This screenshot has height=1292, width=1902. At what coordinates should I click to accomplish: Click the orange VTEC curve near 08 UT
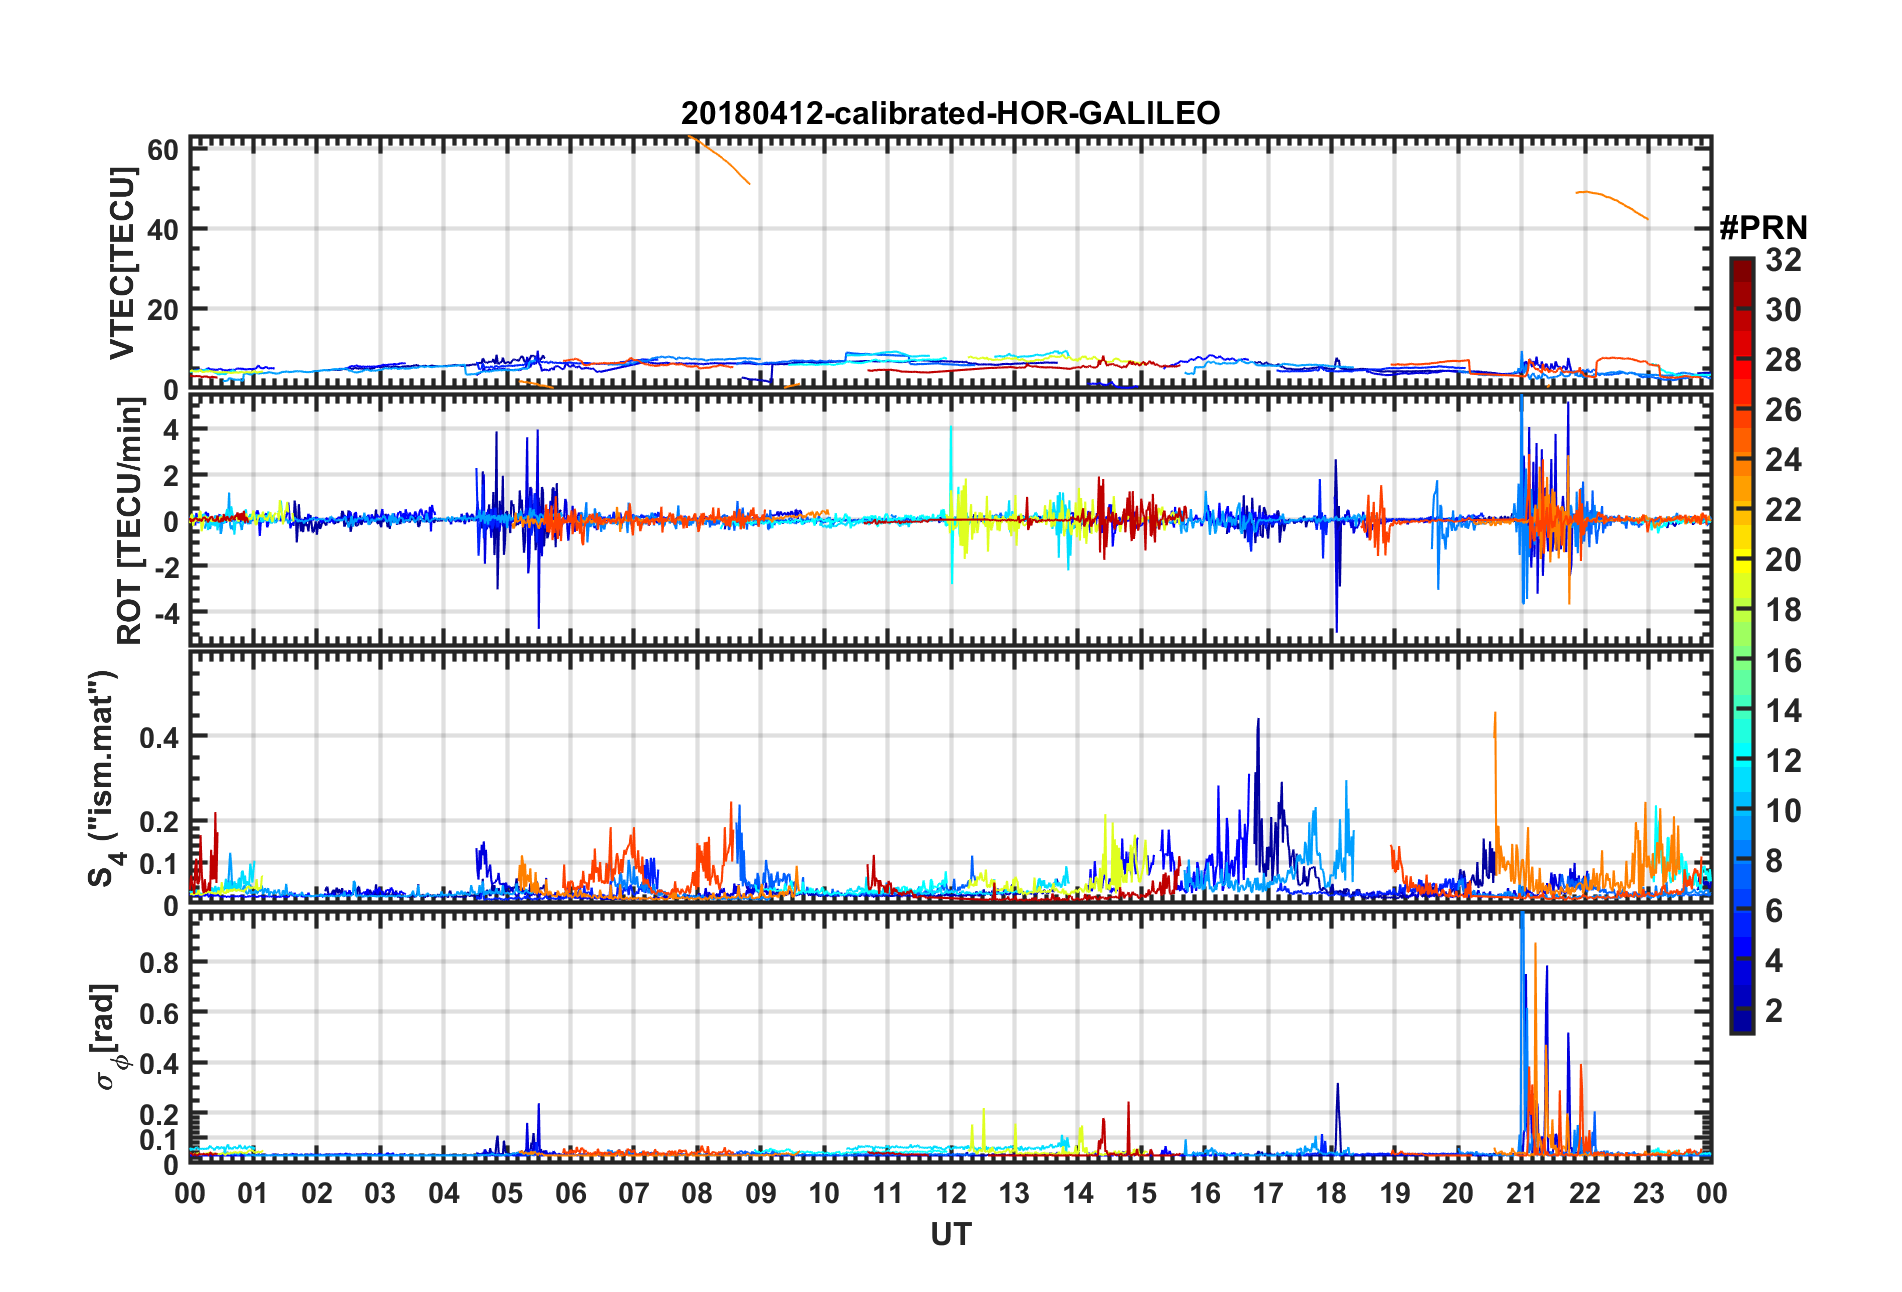click(x=720, y=160)
